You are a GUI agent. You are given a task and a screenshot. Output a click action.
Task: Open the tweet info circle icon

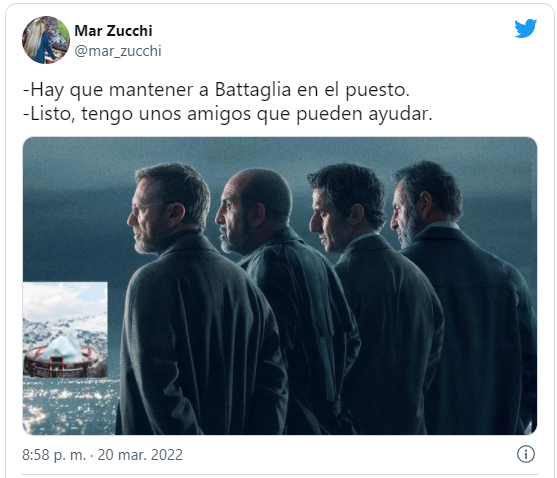[525, 454]
